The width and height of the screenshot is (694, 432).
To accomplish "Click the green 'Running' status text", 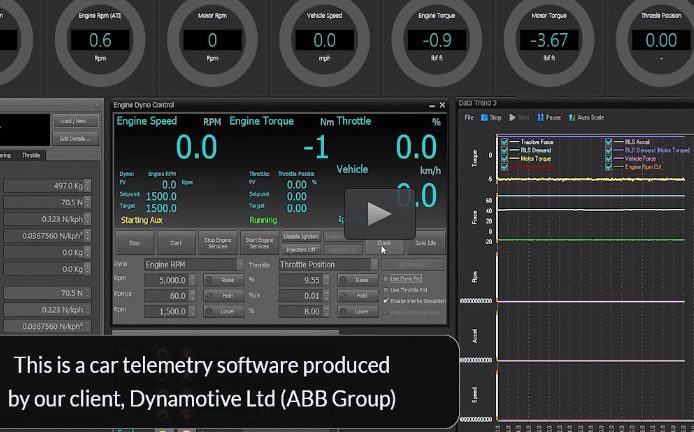I will tap(263, 220).
